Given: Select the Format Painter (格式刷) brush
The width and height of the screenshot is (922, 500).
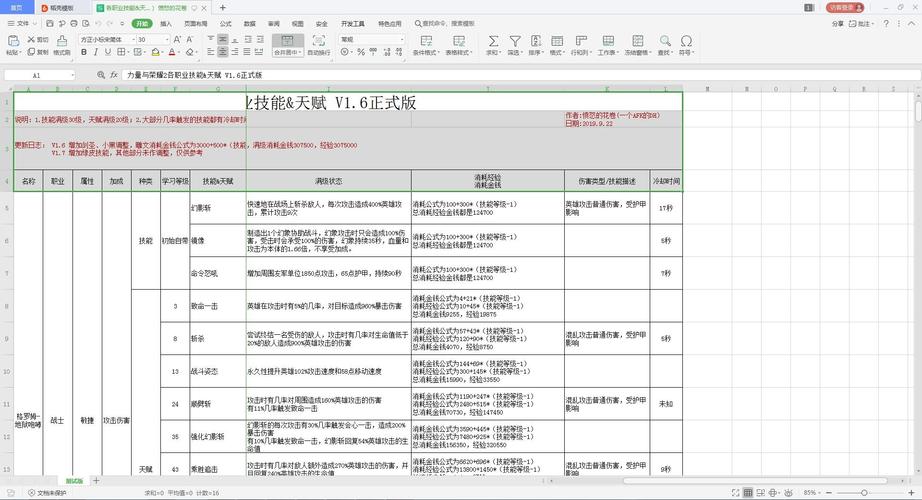Looking at the screenshot, I should 62,41.
